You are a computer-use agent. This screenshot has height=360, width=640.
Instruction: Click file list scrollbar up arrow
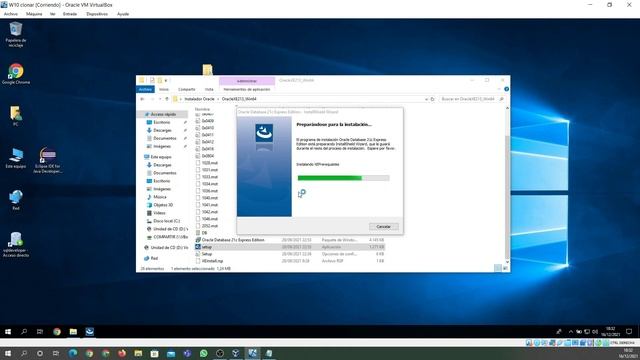[507, 108]
